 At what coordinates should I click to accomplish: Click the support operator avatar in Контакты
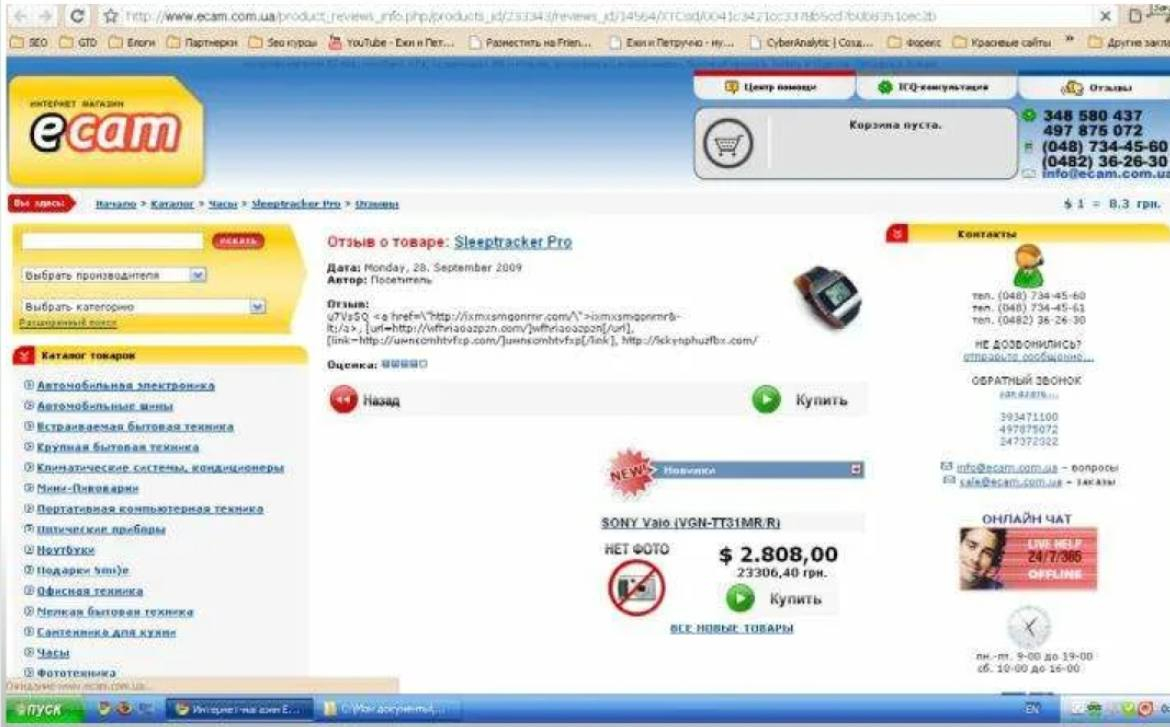pos(1028,266)
